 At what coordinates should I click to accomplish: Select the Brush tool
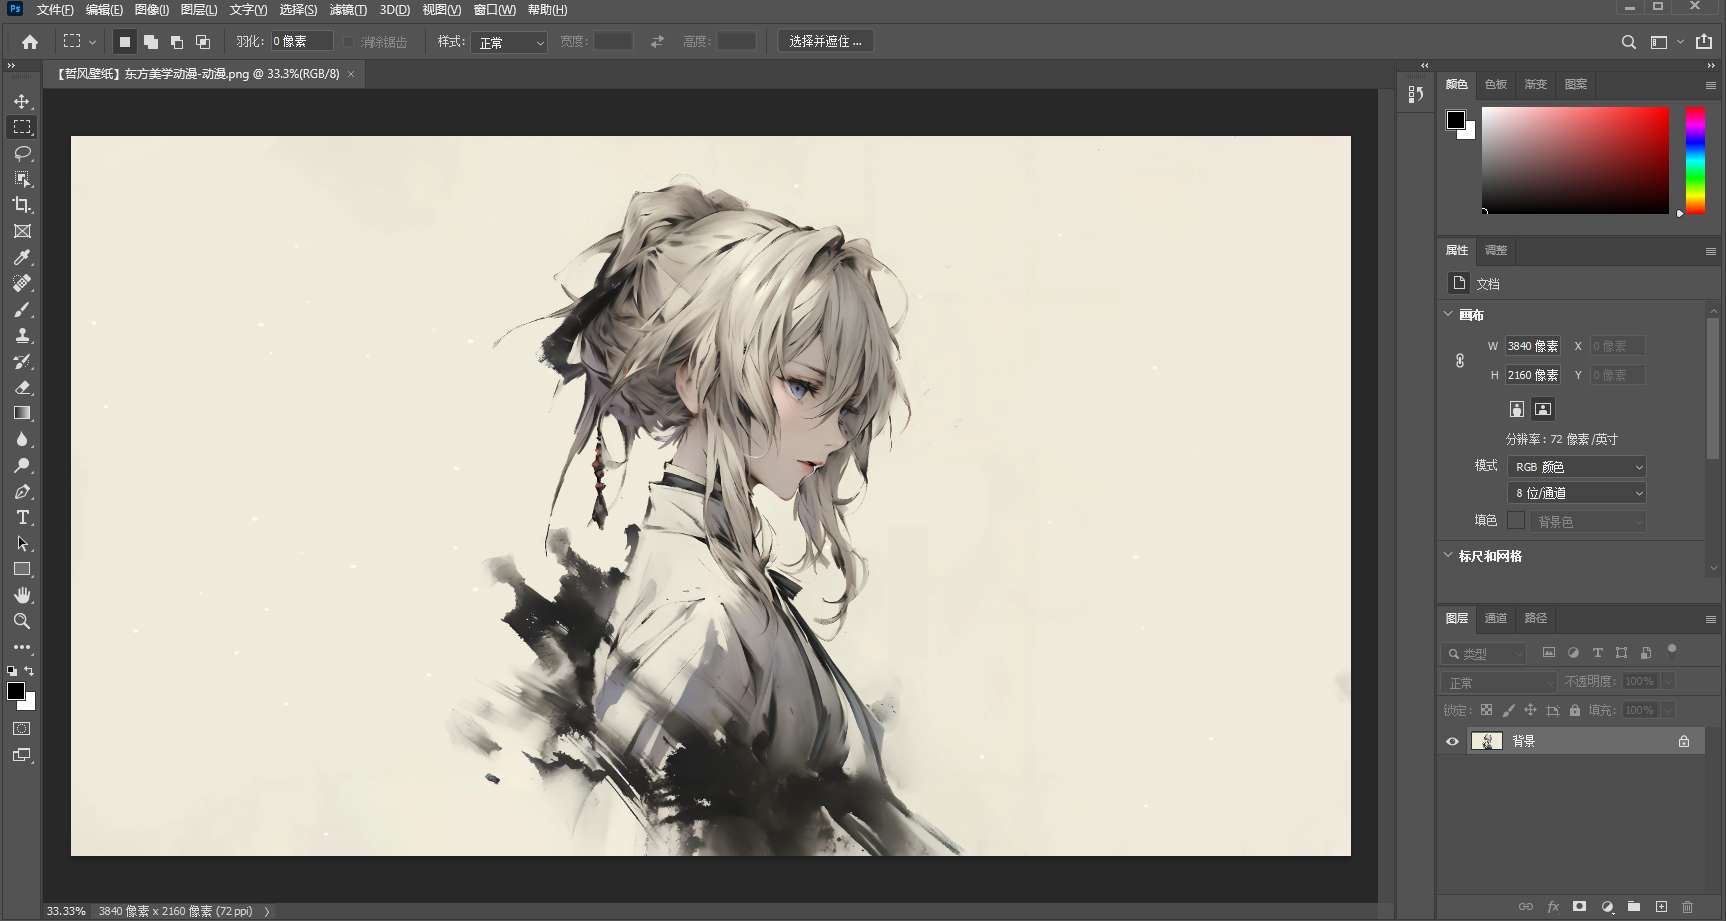point(22,309)
